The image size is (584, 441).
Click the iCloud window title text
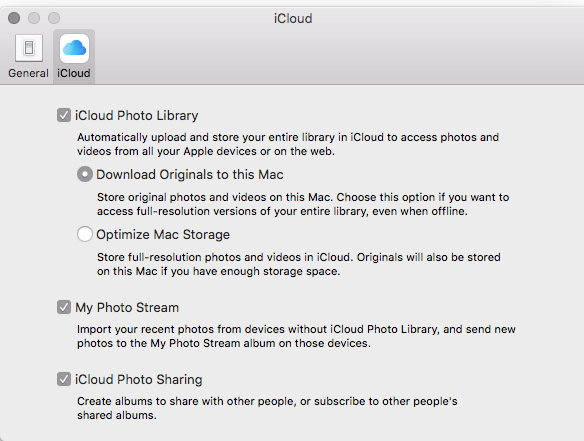click(x=293, y=18)
